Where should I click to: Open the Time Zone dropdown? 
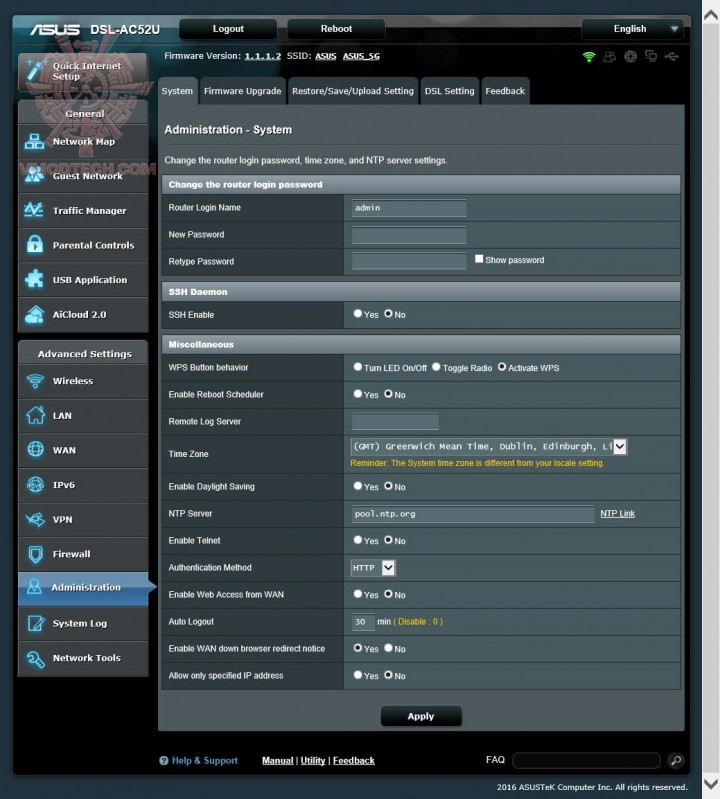[489, 446]
